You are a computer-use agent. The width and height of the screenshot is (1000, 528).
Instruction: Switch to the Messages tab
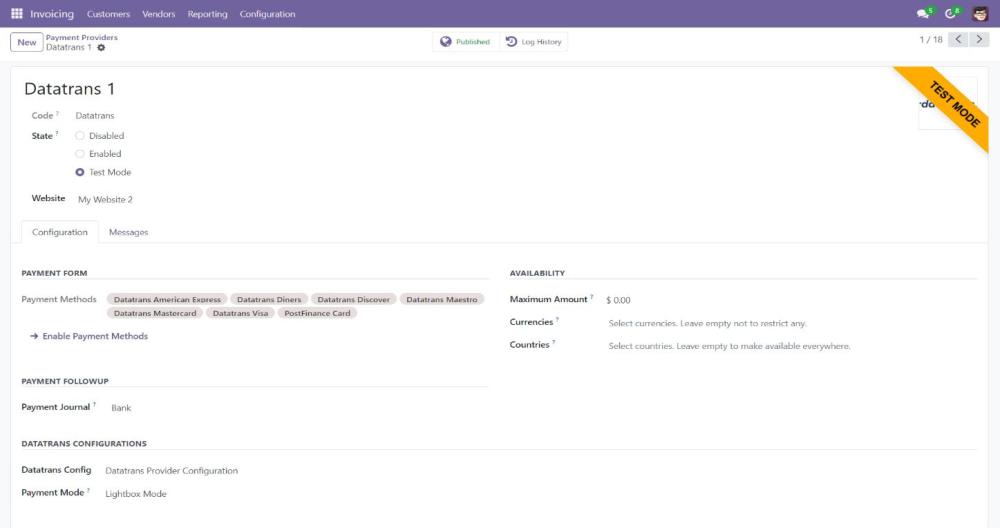(128, 232)
